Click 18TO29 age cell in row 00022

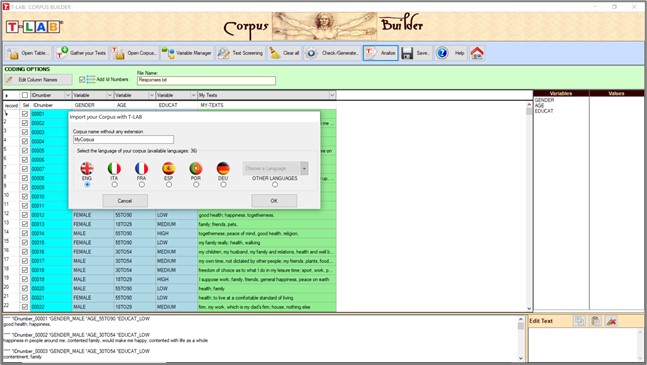pyautogui.click(x=135, y=307)
